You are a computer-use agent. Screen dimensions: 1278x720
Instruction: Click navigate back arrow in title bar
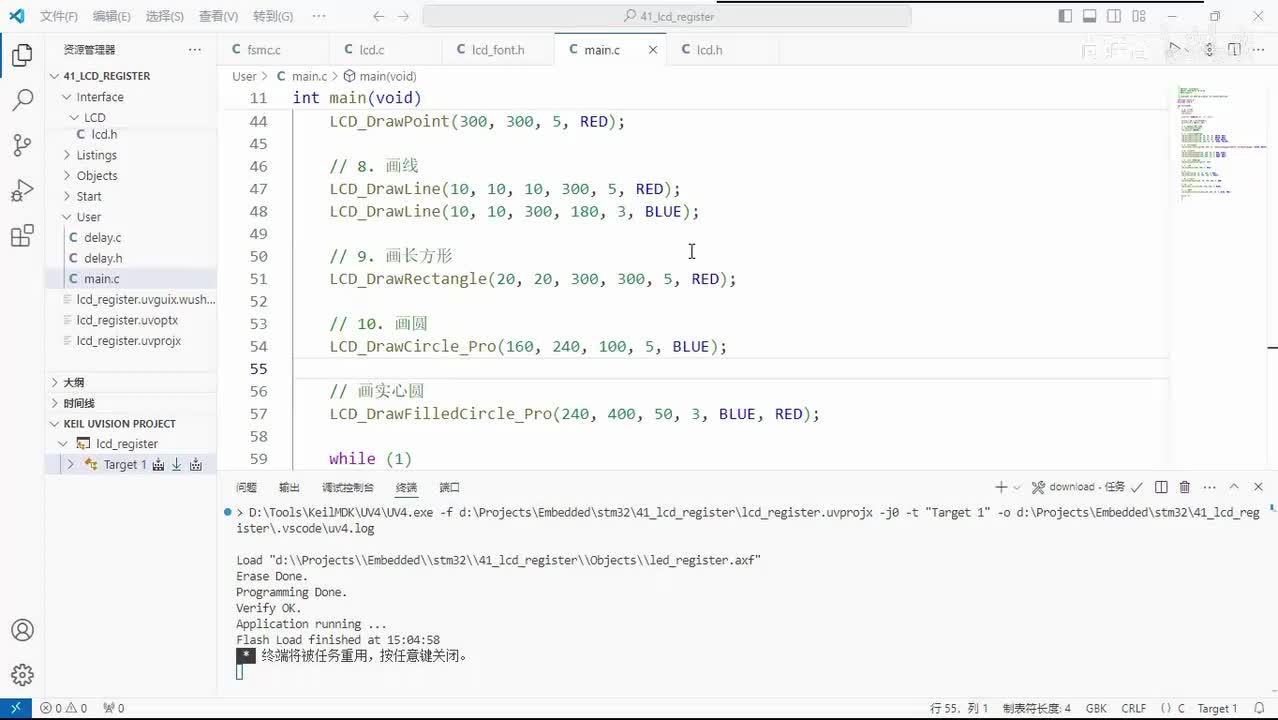[x=378, y=16]
